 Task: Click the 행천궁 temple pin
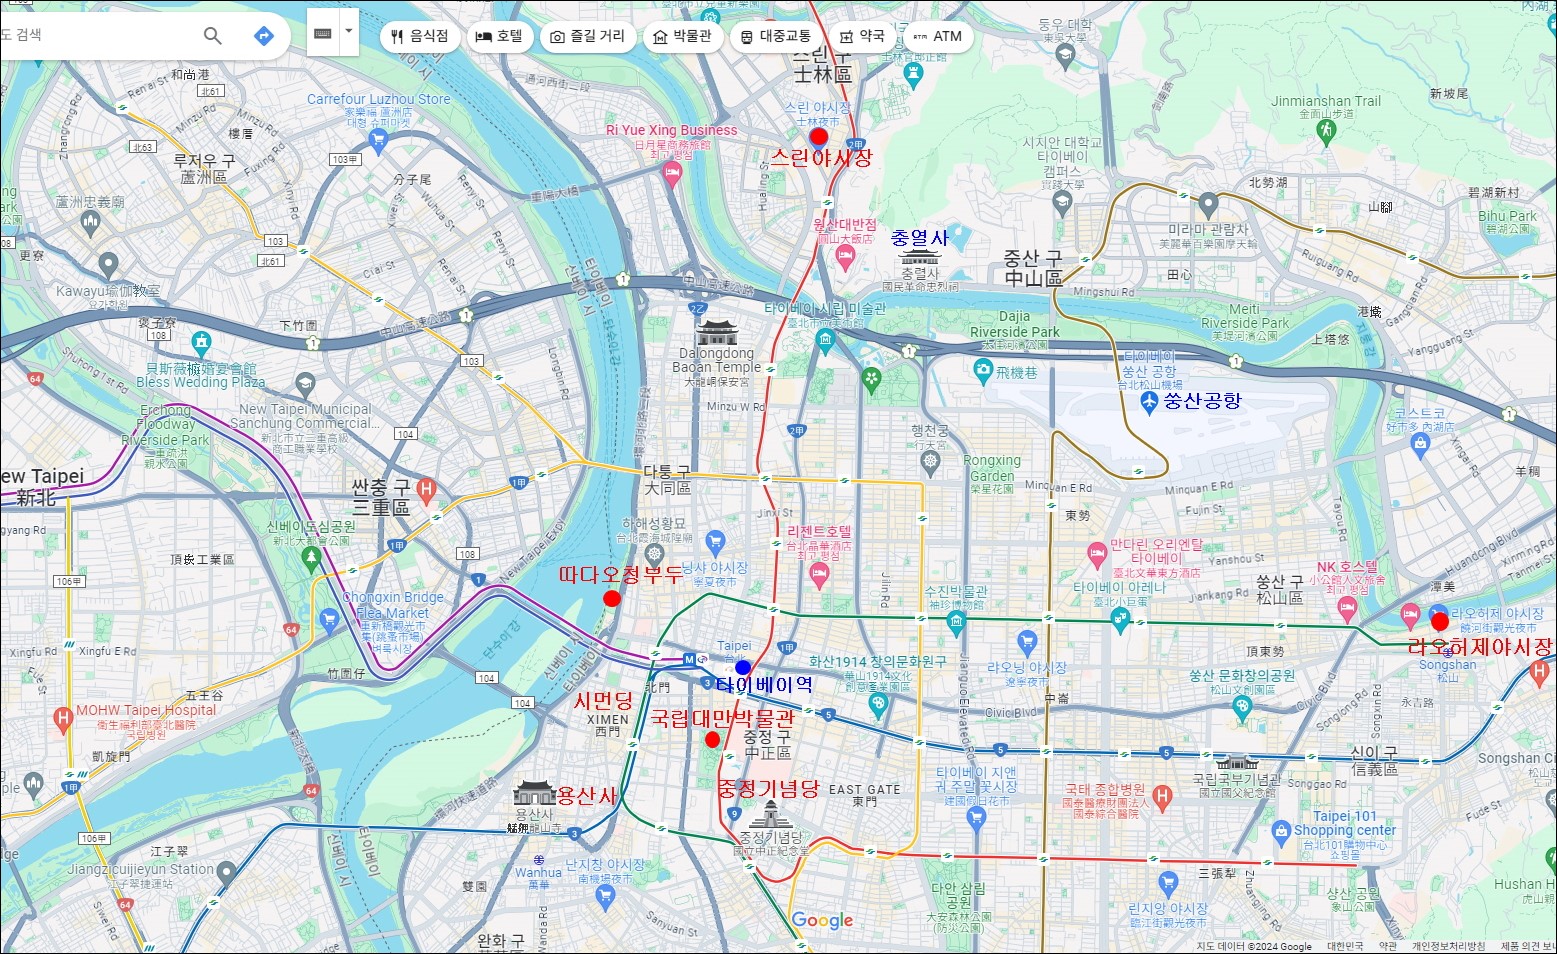click(x=931, y=462)
